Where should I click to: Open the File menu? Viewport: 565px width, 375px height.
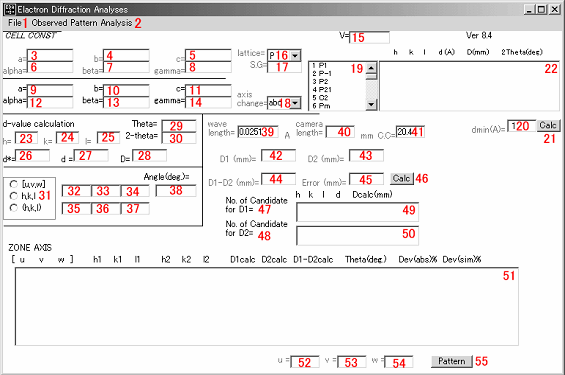[15, 23]
